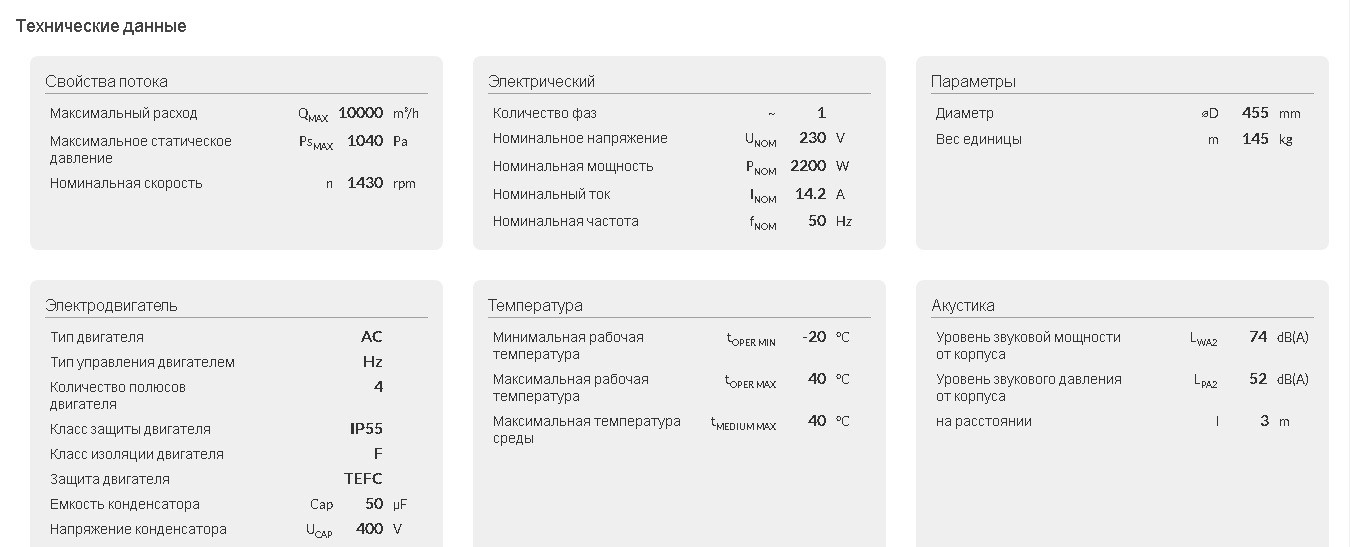Click the 'на расстоянии' label
Screen dimensions: 1350x547
[984, 422]
